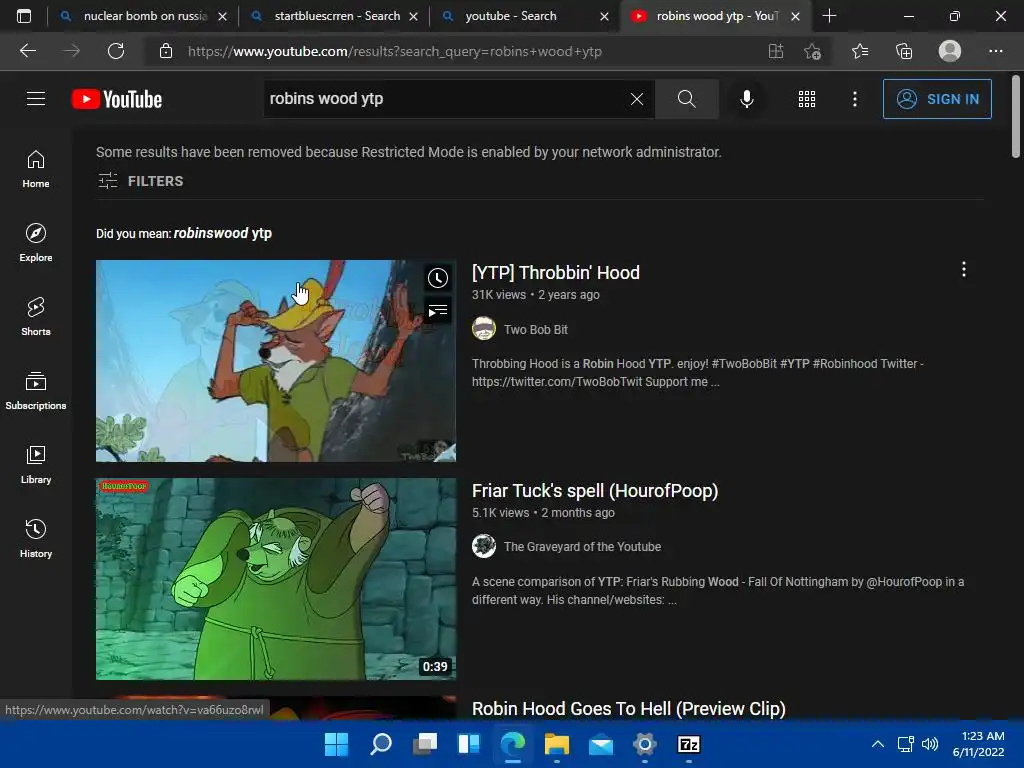Open The Graveyard of the Youtube channel

(582, 547)
